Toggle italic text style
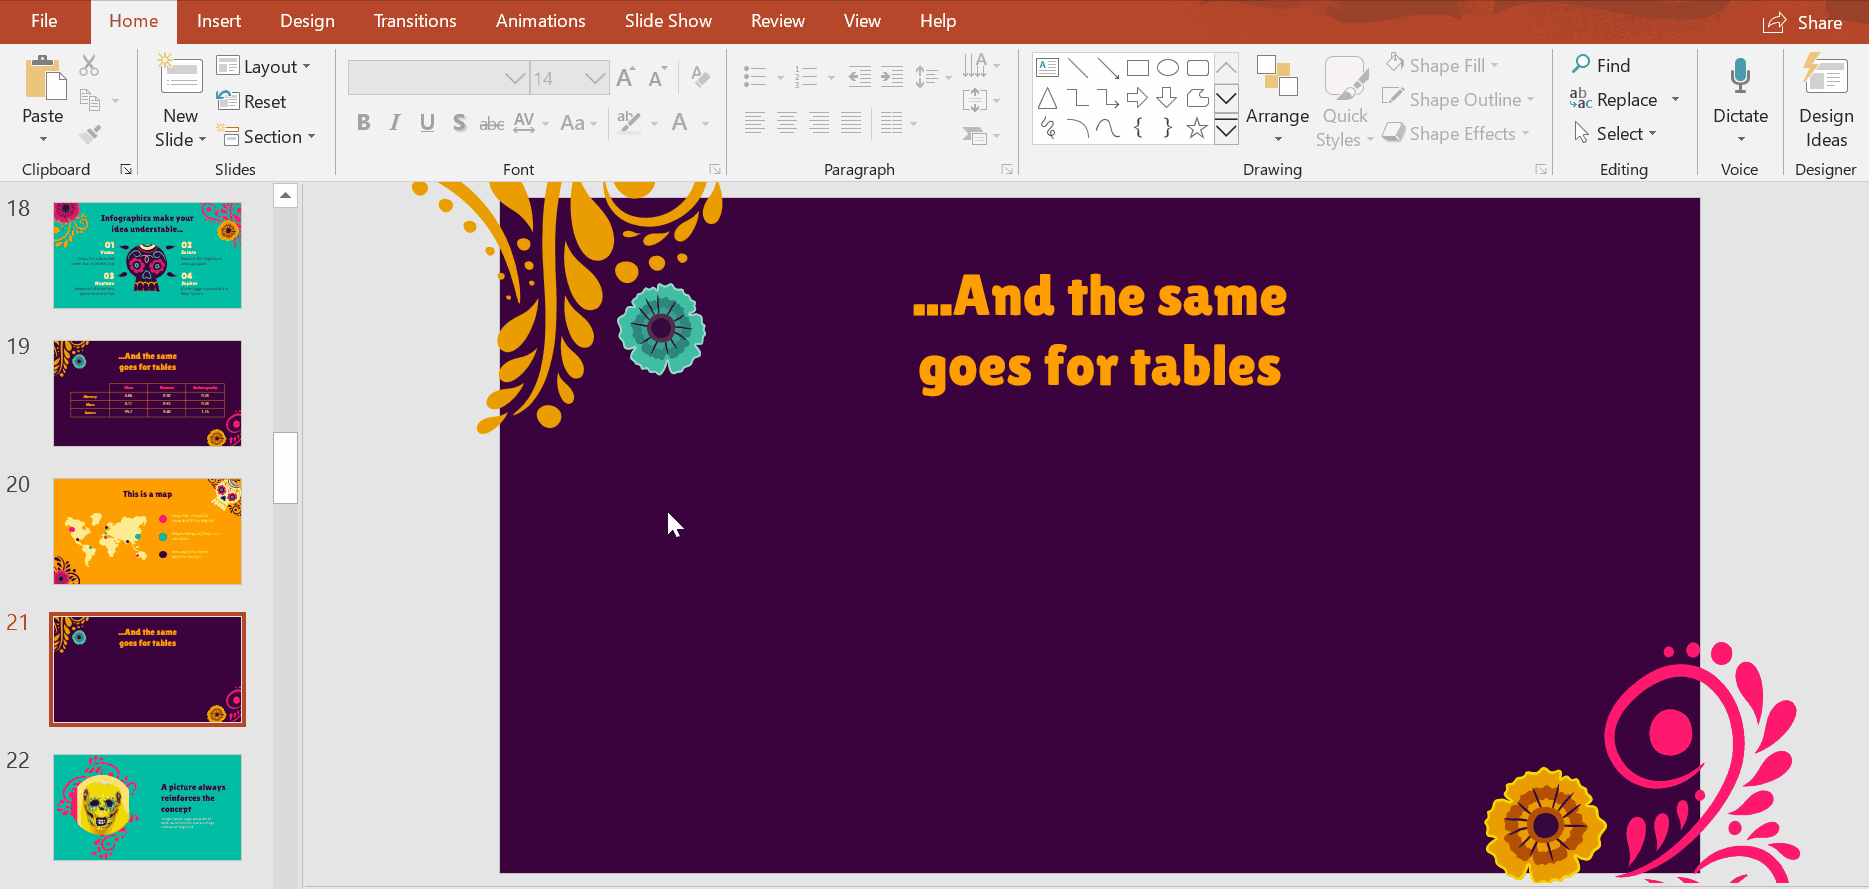Image resolution: width=1869 pixels, height=889 pixels. tap(395, 123)
